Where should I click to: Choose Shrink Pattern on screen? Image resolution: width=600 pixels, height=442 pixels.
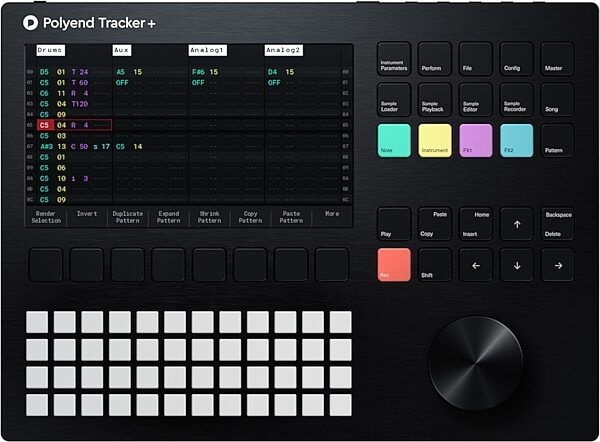(209, 217)
